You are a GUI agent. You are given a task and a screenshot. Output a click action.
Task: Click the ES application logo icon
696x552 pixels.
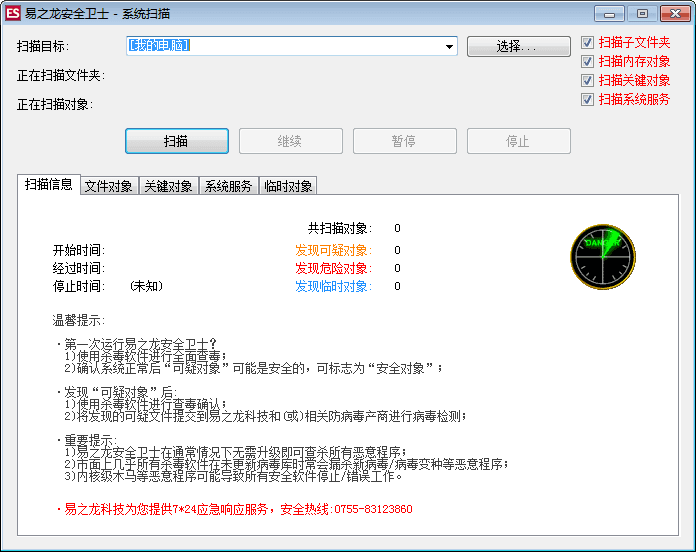click(12, 13)
